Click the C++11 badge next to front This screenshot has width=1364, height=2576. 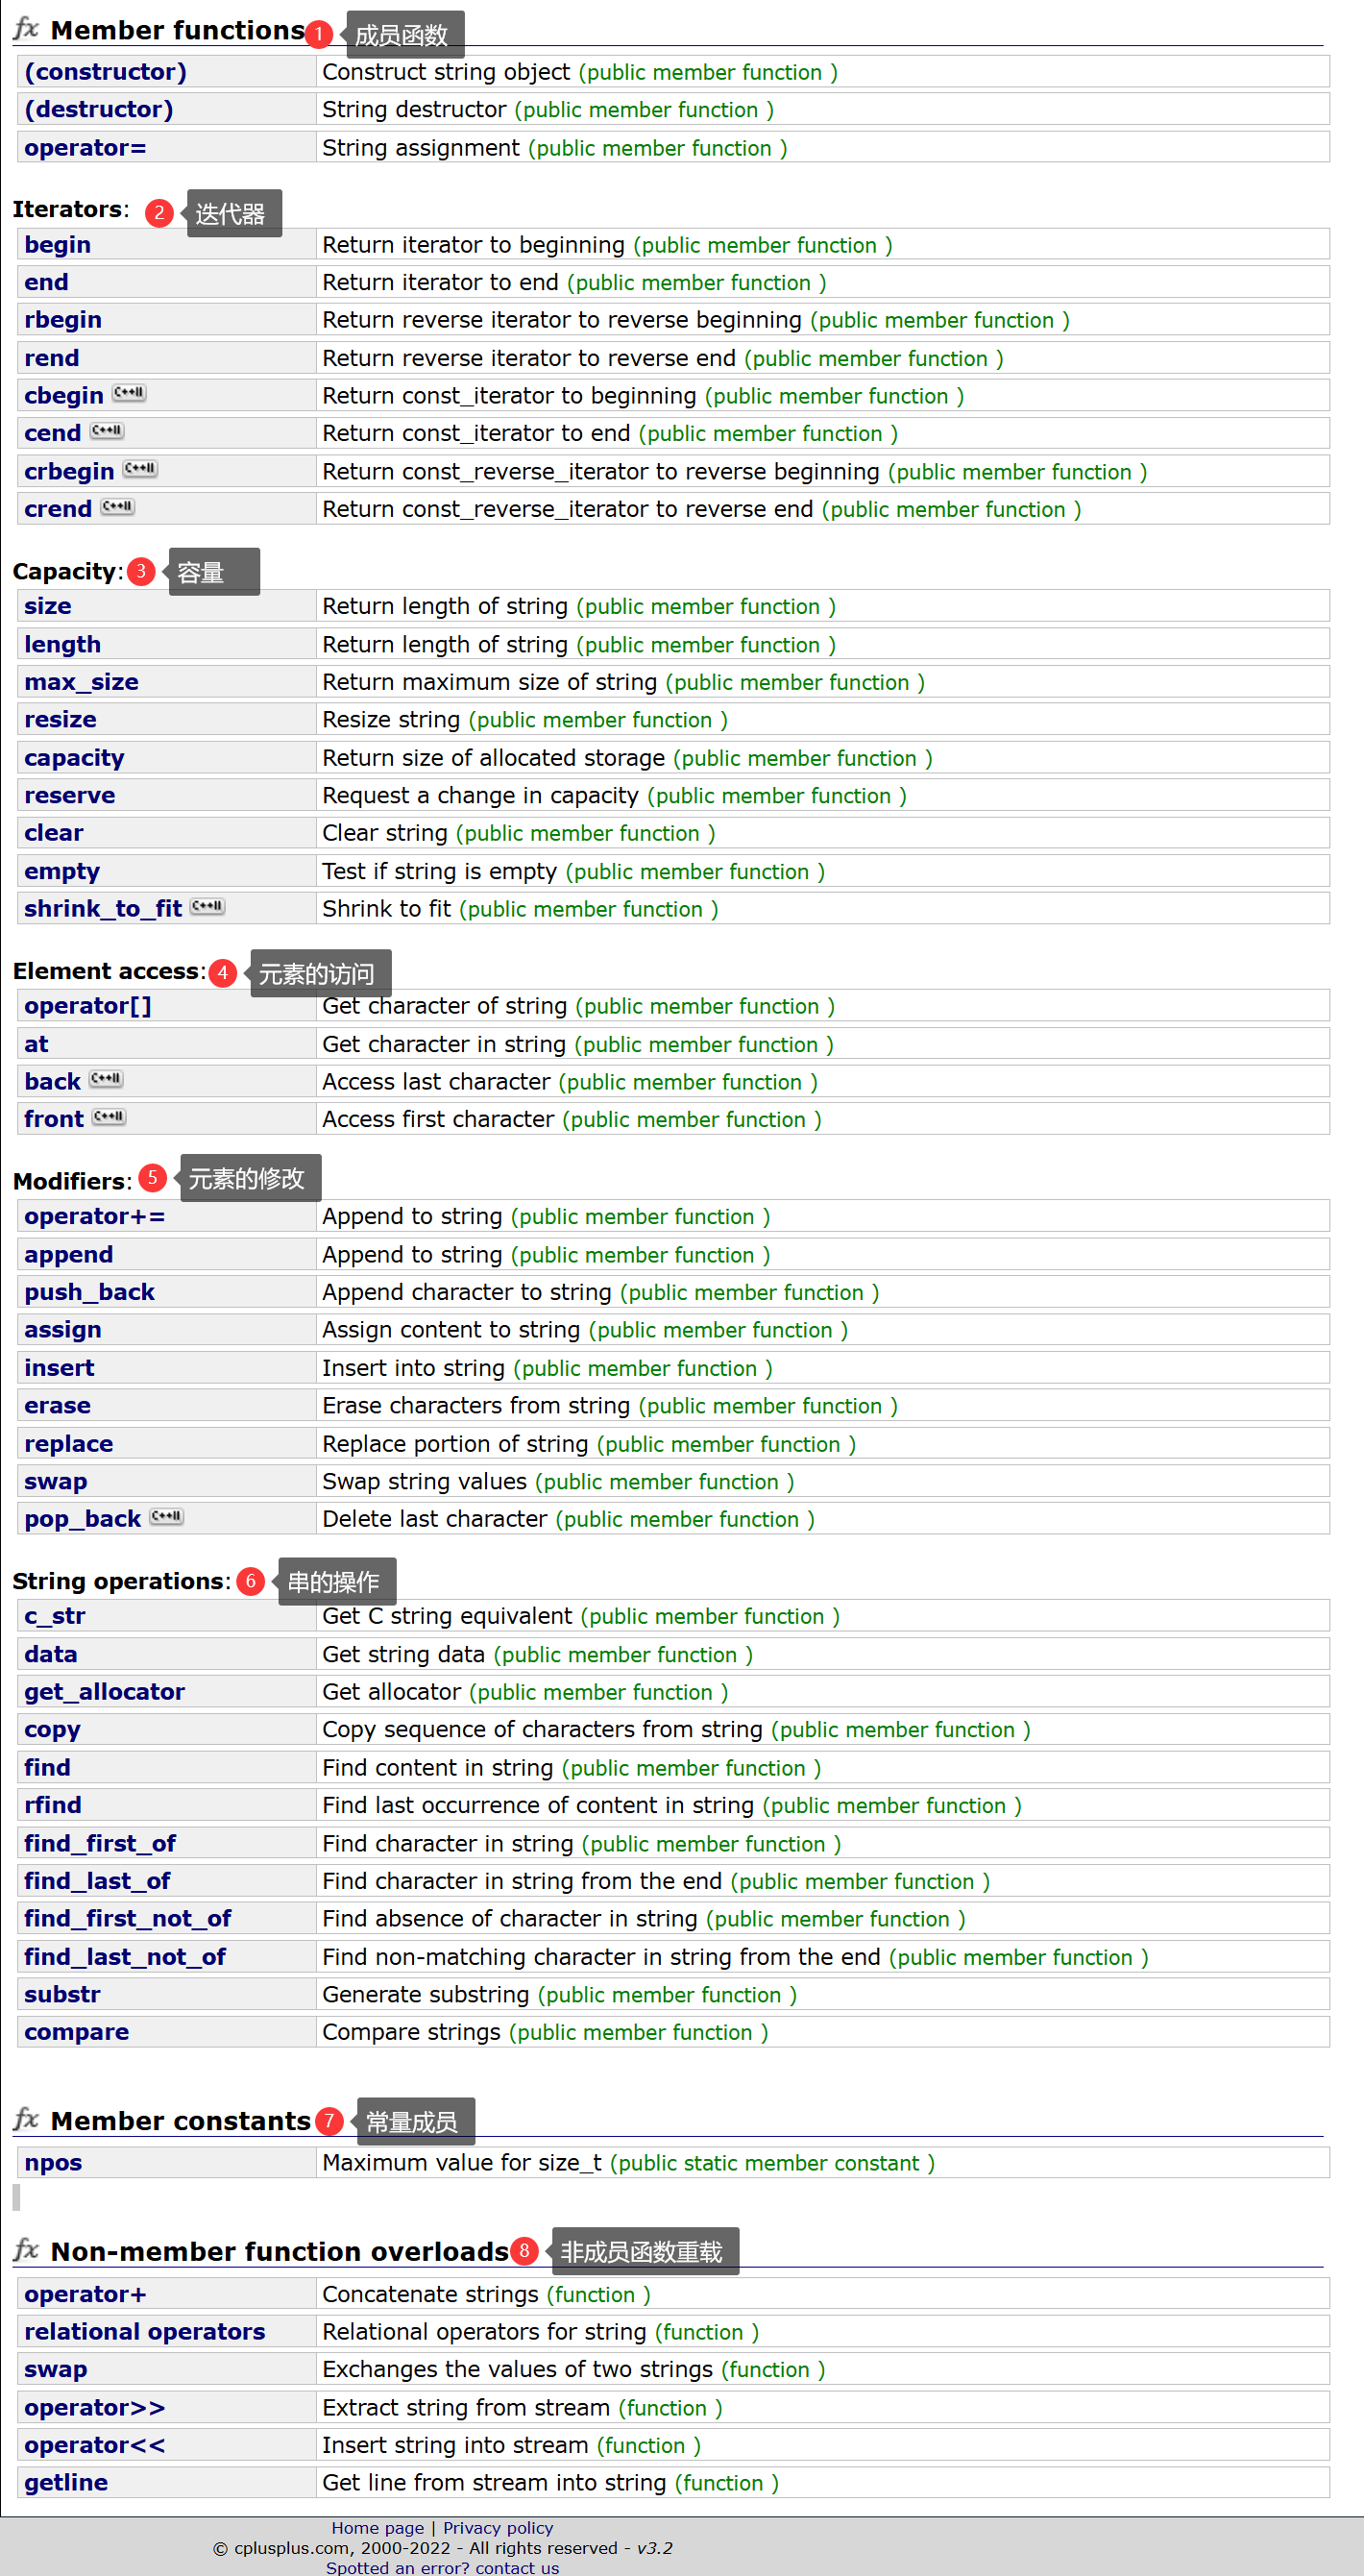coord(109,1116)
